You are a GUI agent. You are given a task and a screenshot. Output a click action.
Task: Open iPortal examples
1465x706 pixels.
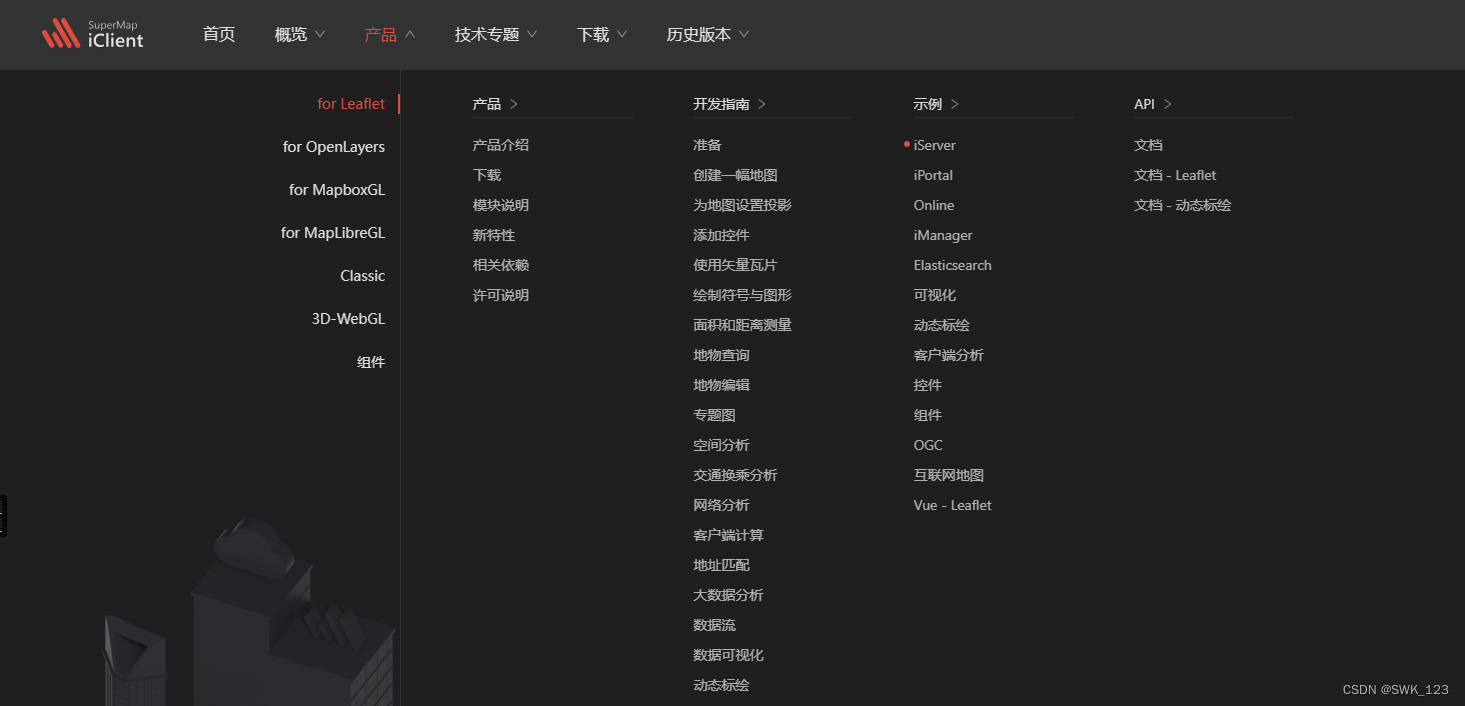(933, 175)
